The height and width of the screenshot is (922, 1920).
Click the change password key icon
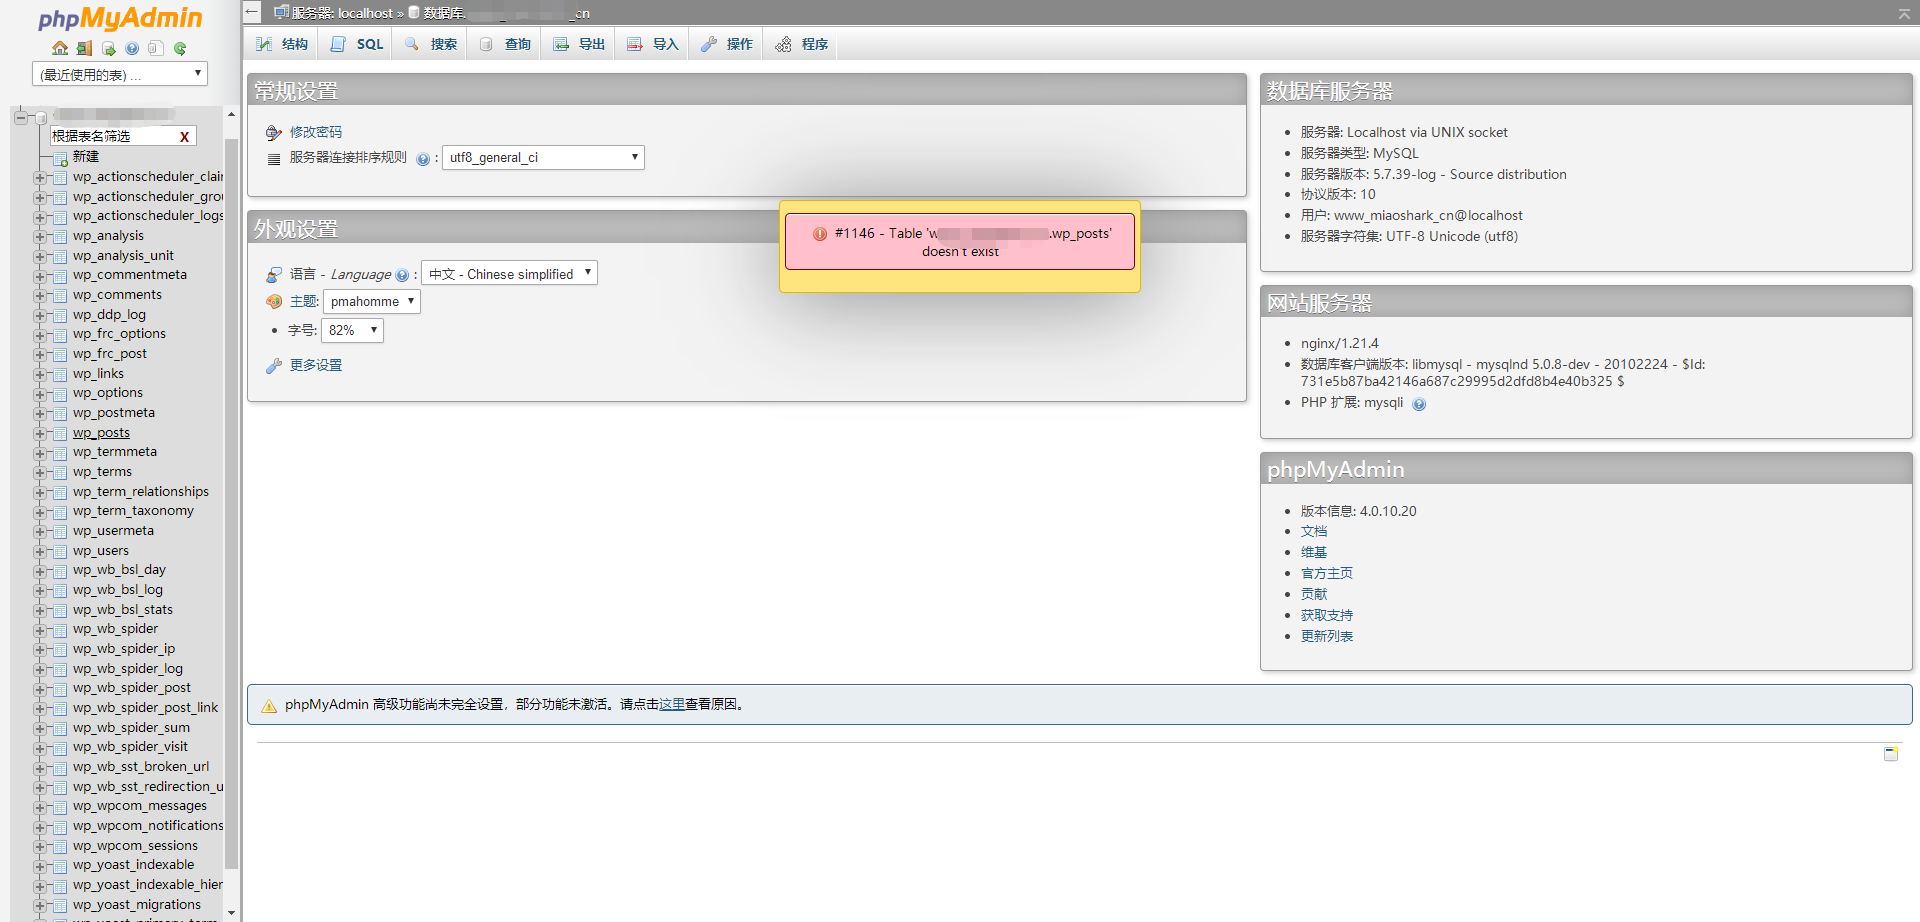point(274,132)
